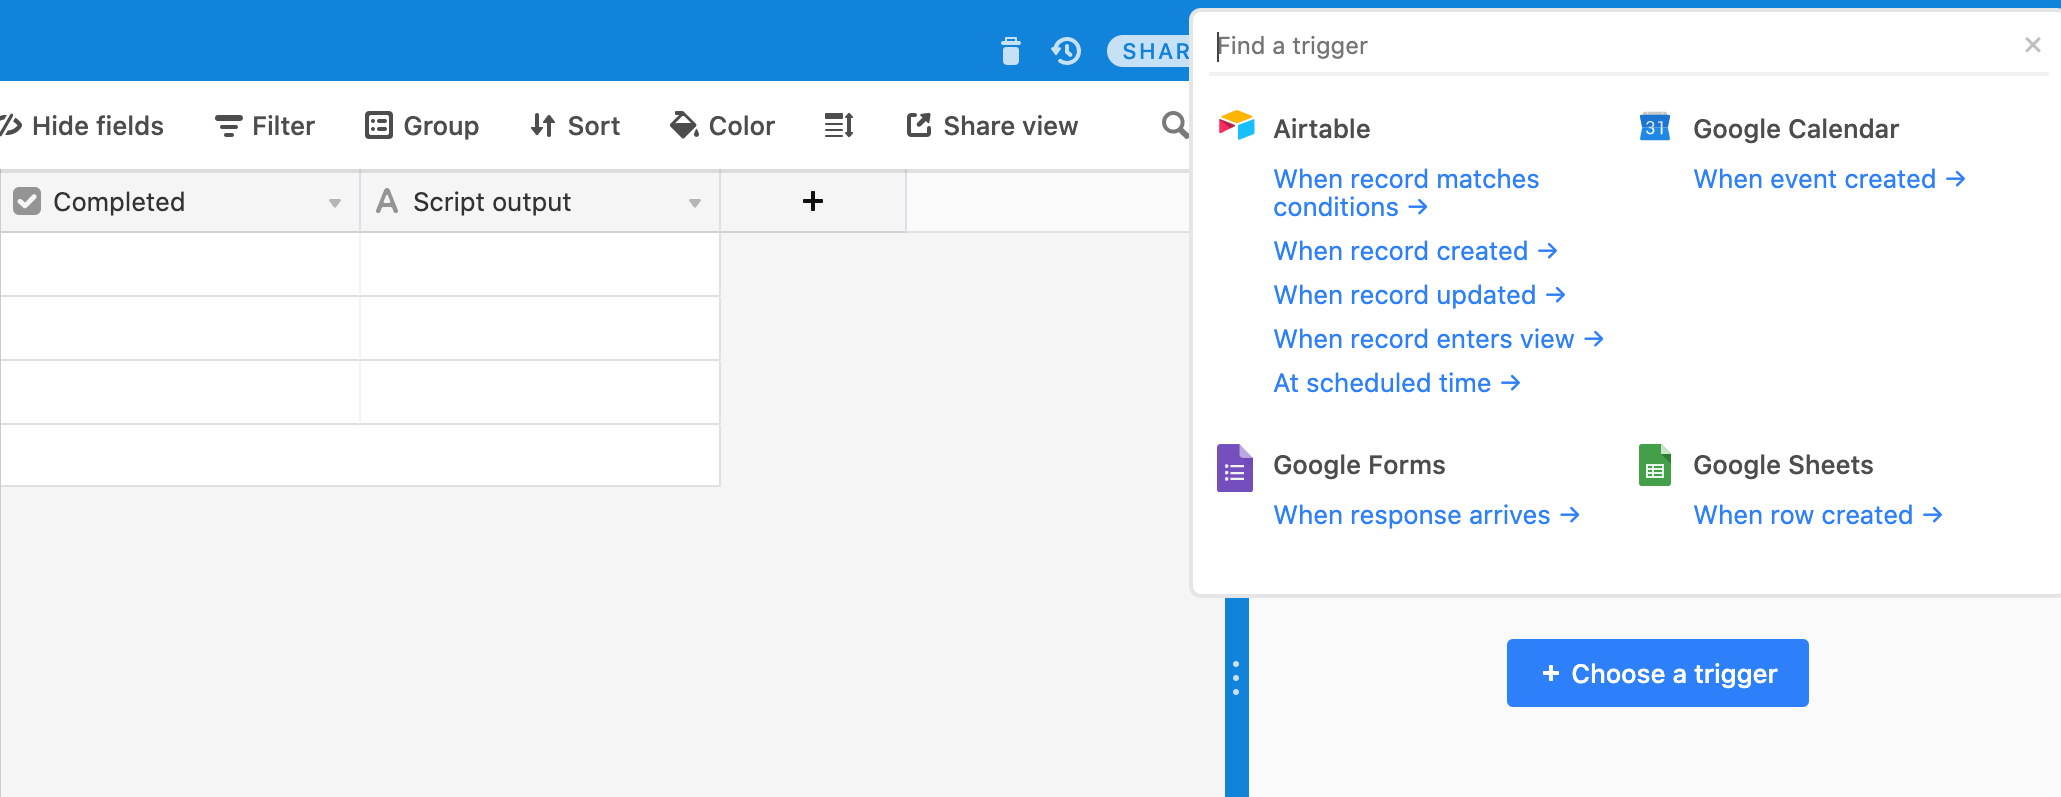Viewport: 2061px width, 797px height.
Task: Click the search magnifier icon
Action: [1175, 125]
